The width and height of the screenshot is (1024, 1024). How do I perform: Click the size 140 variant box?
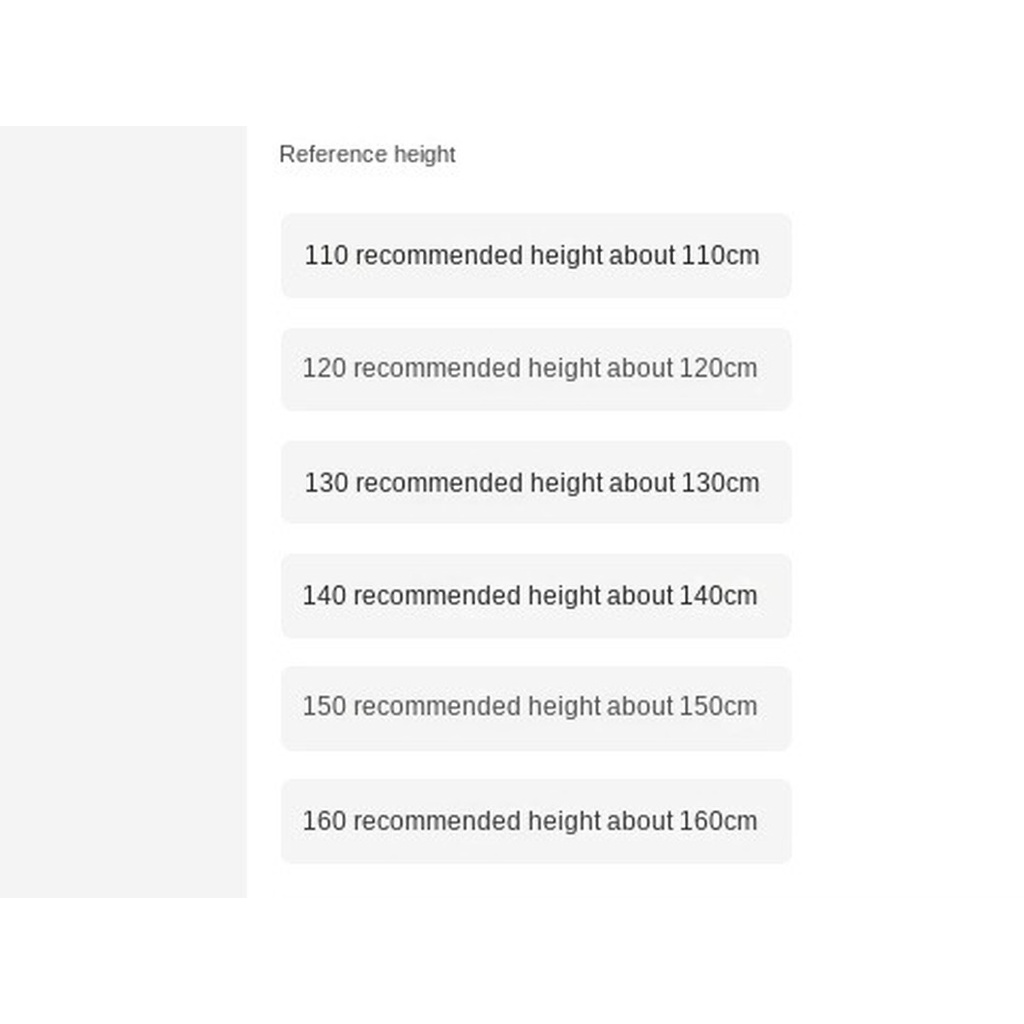click(x=535, y=596)
